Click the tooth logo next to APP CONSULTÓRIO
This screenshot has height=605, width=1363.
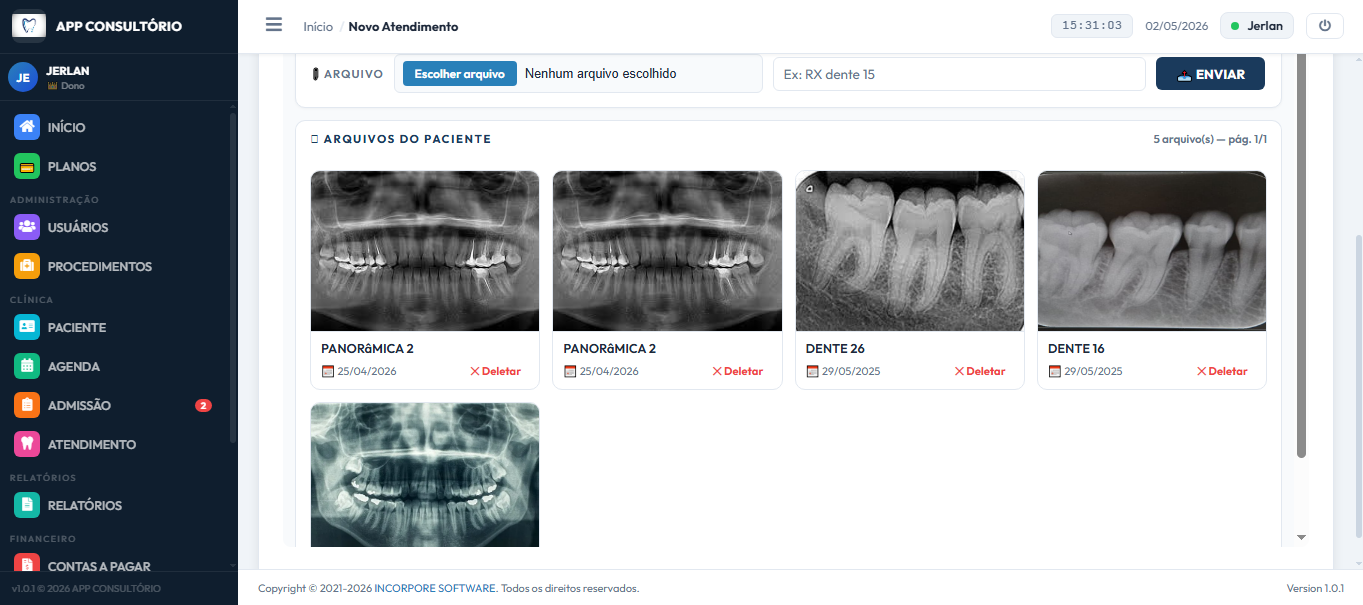(29, 26)
